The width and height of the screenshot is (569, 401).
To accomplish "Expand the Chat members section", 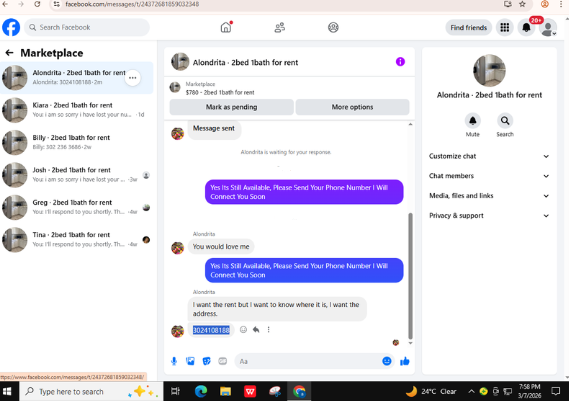I will click(x=489, y=176).
